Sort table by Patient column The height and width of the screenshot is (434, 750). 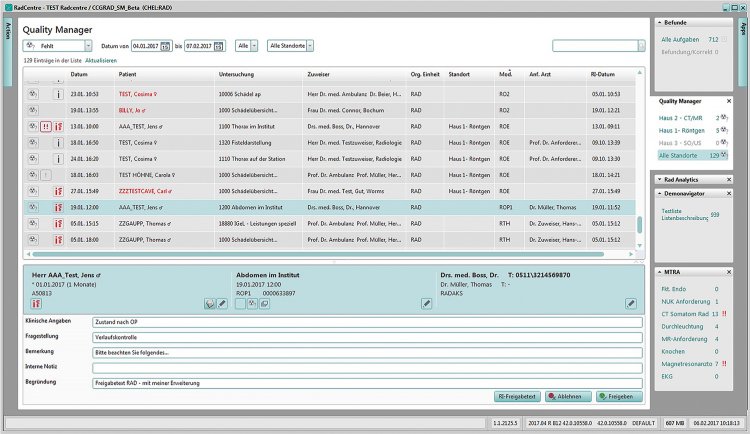127,74
